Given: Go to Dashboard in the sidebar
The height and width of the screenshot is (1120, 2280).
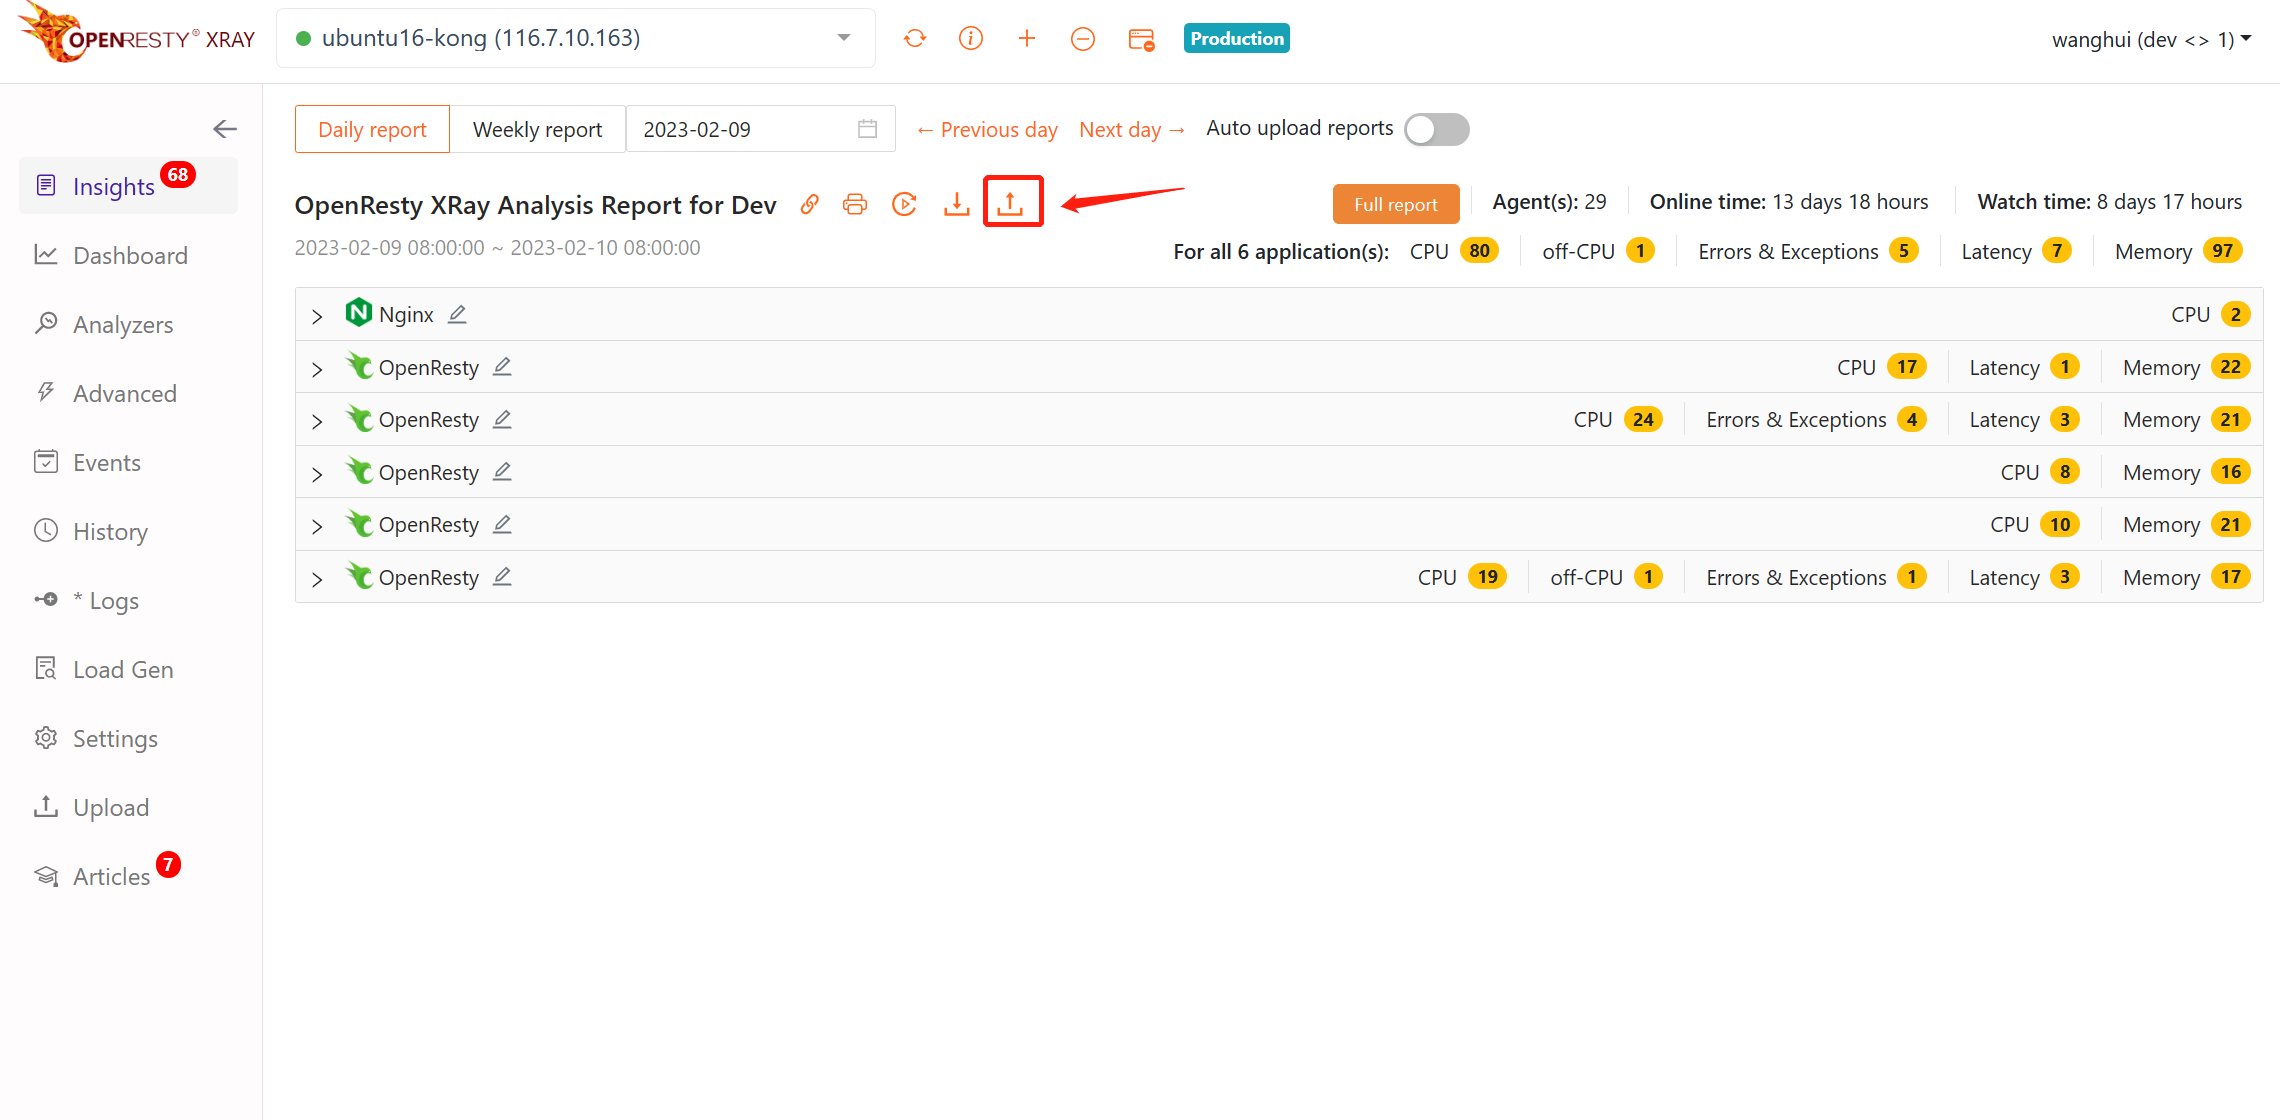Looking at the screenshot, I should (129, 255).
